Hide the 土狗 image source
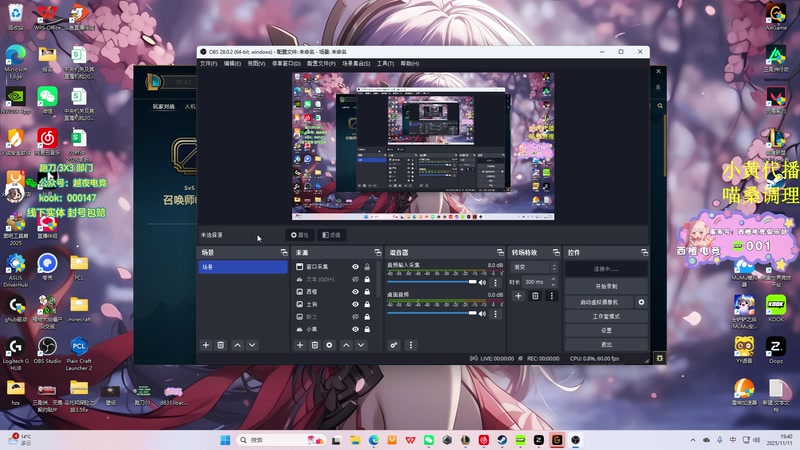This screenshot has height=450, width=800. (x=356, y=304)
